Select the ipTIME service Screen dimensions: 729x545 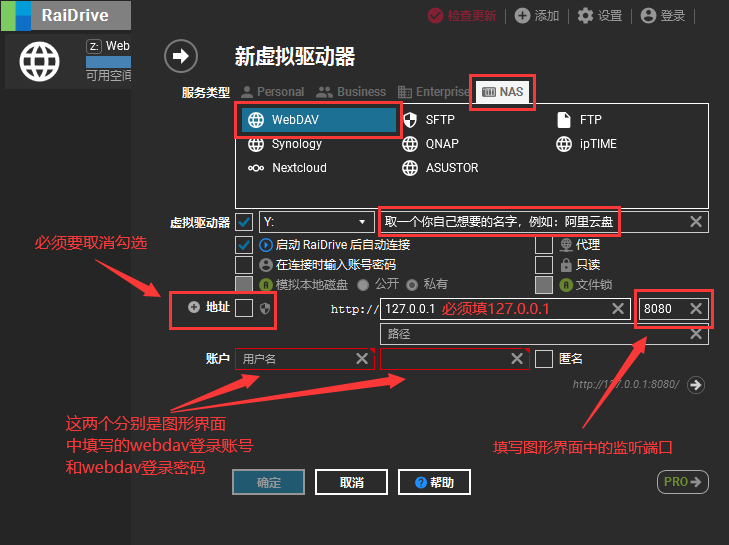pos(587,144)
